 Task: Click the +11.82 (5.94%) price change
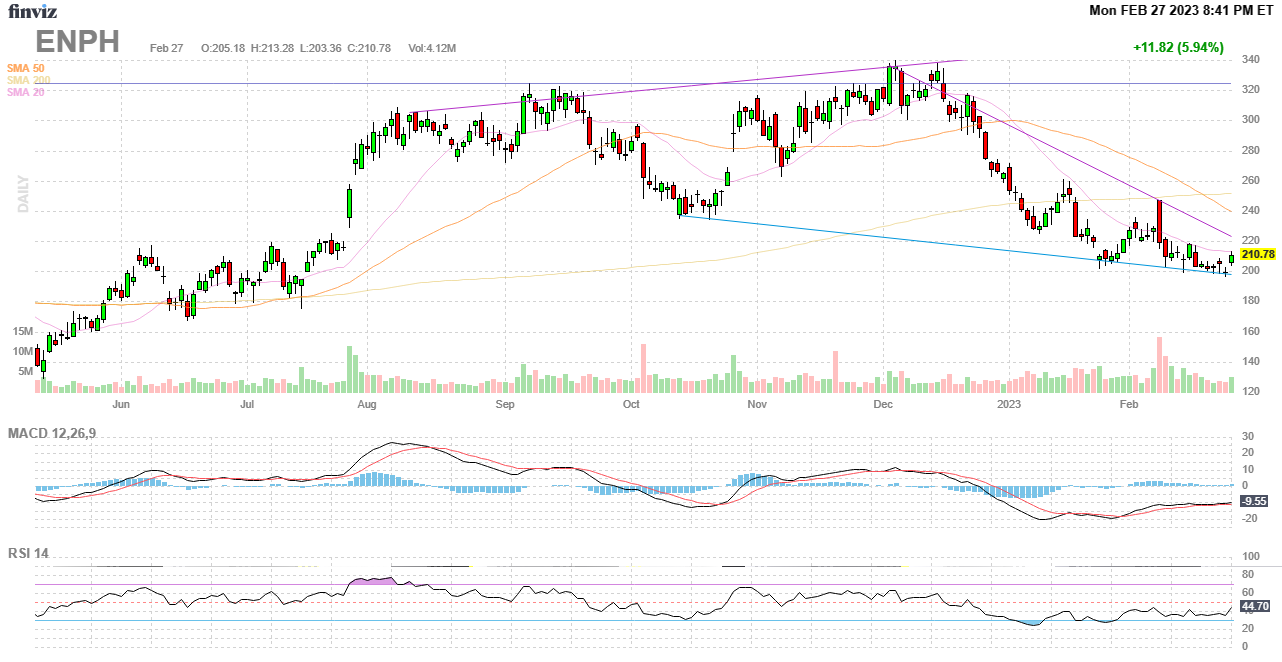click(1177, 47)
